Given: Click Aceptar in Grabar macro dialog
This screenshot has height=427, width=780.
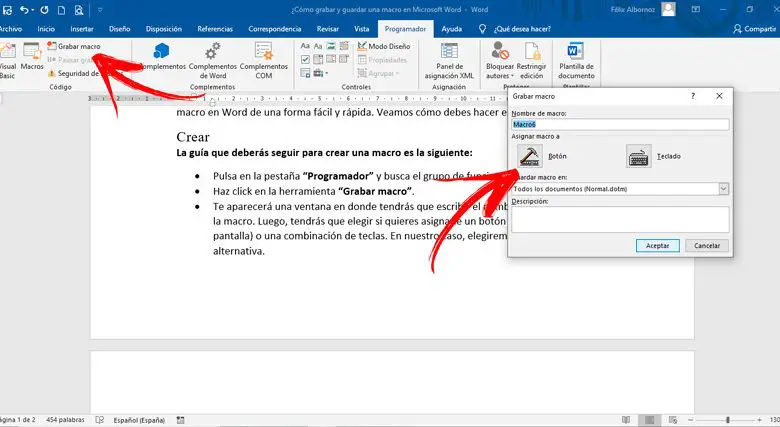Looking at the screenshot, I should point(658,245).
